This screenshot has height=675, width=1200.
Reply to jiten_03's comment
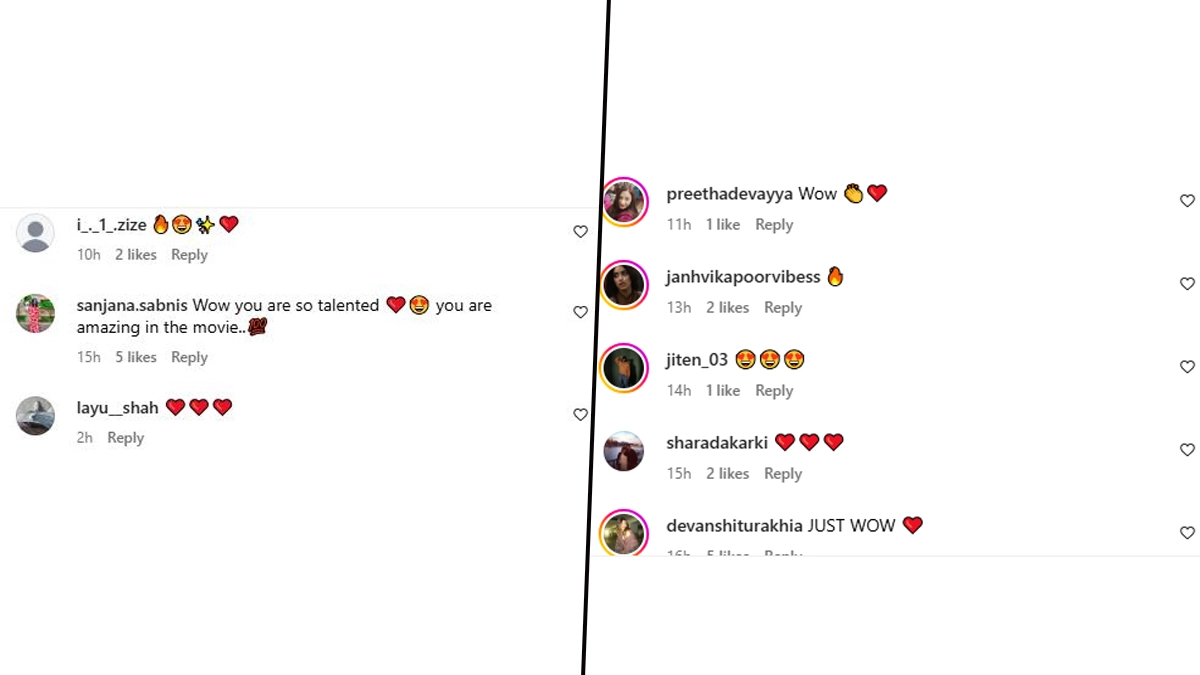[x=774, y=391]
